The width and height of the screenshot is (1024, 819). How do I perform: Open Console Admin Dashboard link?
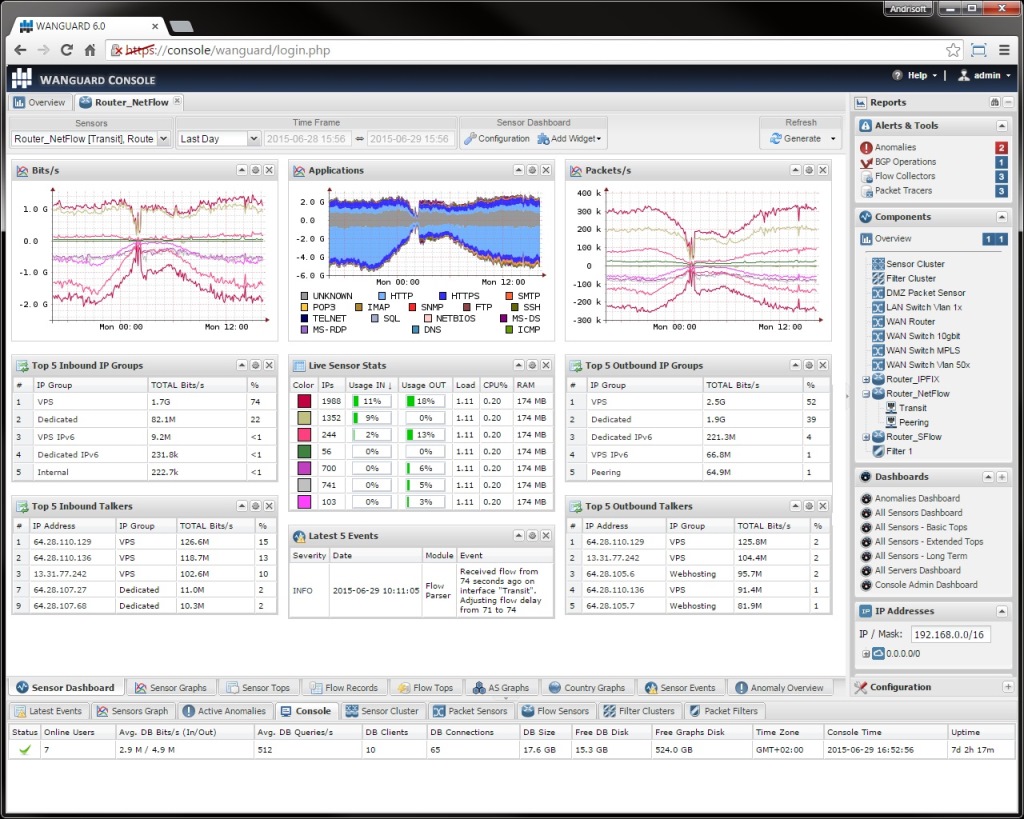pyautogui.click(x=926, y=585)
